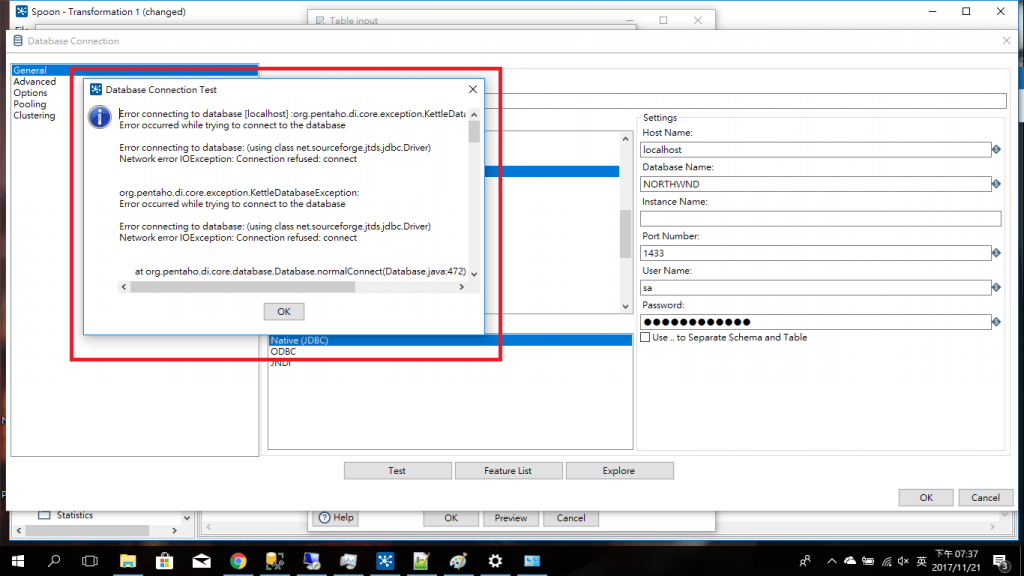1024x576 pixels.
Task: Click the Database Name field with NORTHWND
Action: point(815,184)
